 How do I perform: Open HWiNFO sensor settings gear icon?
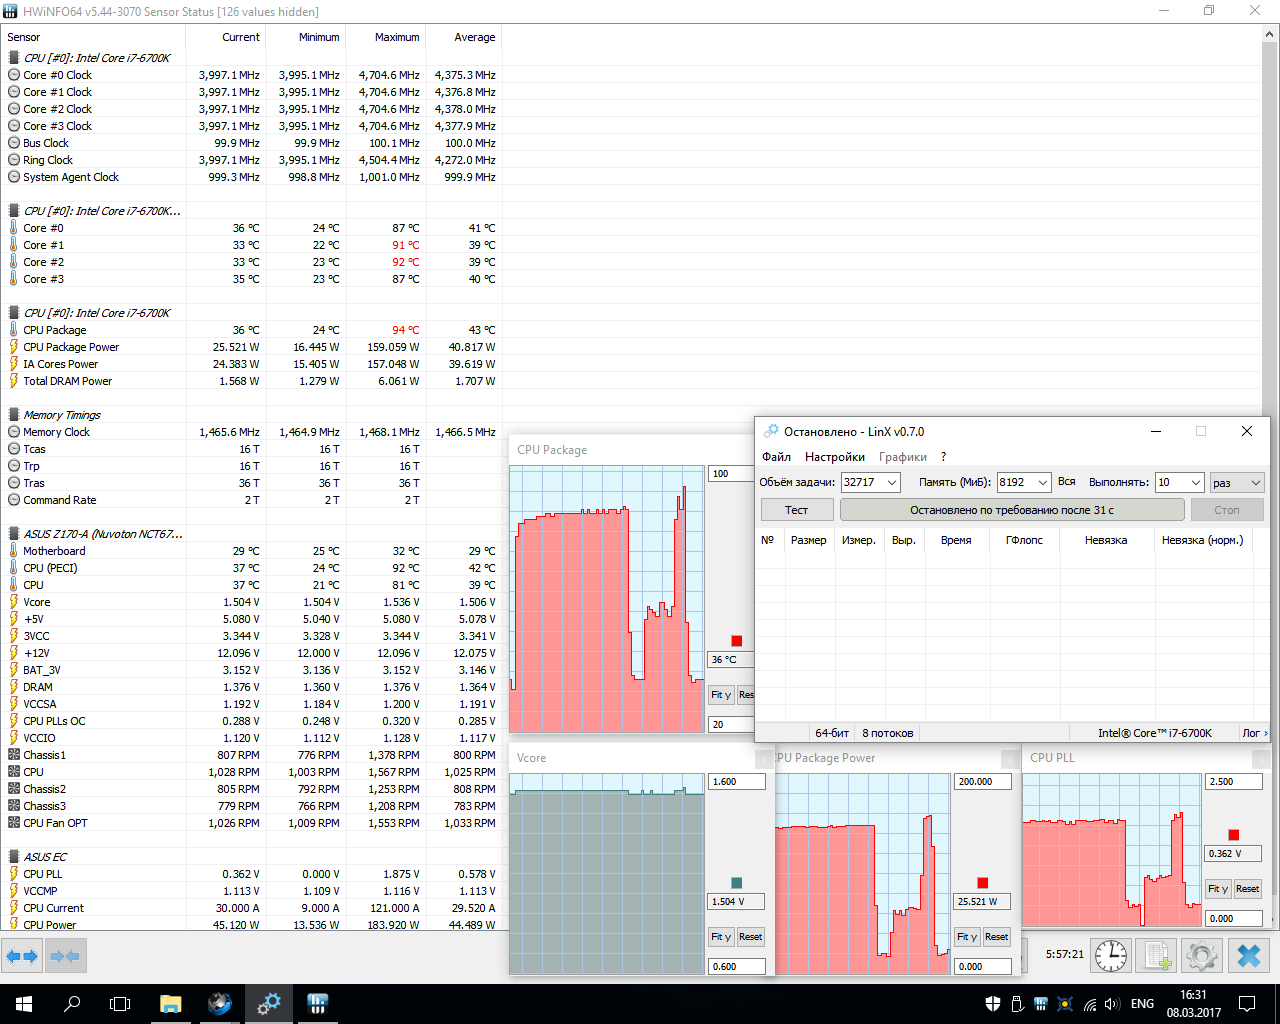[x=1202, y=956]
